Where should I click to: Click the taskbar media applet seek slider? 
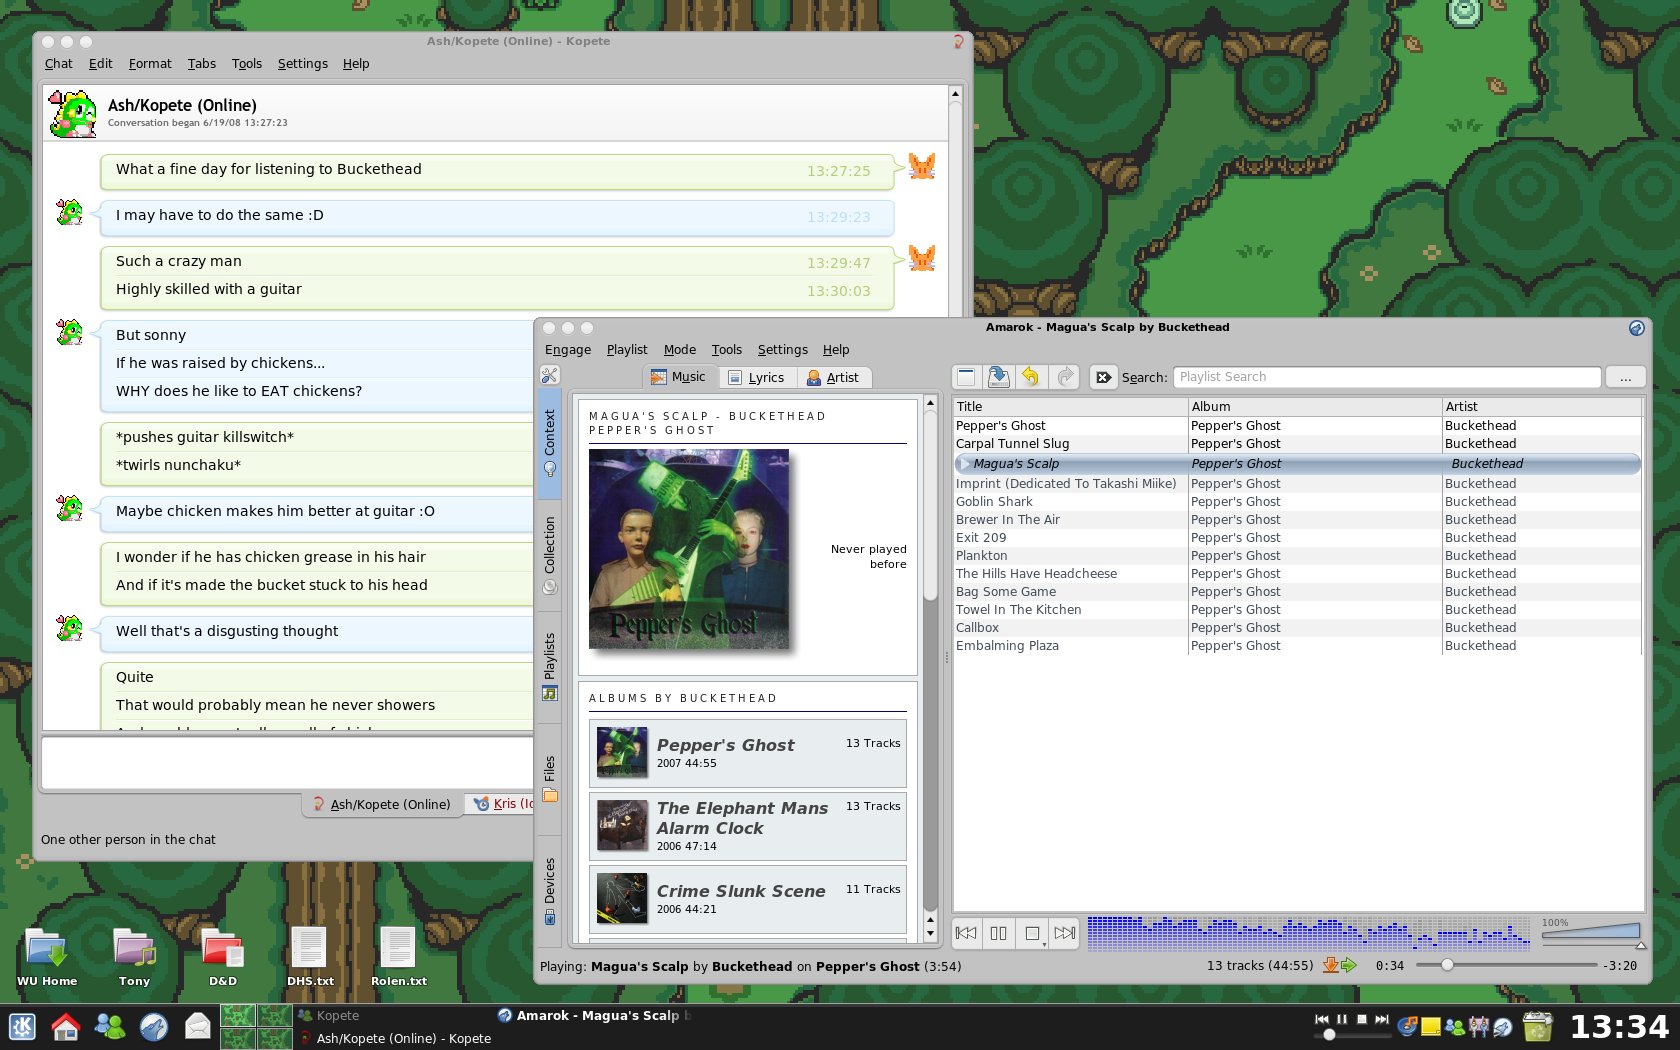(x=1353, y=1035)
